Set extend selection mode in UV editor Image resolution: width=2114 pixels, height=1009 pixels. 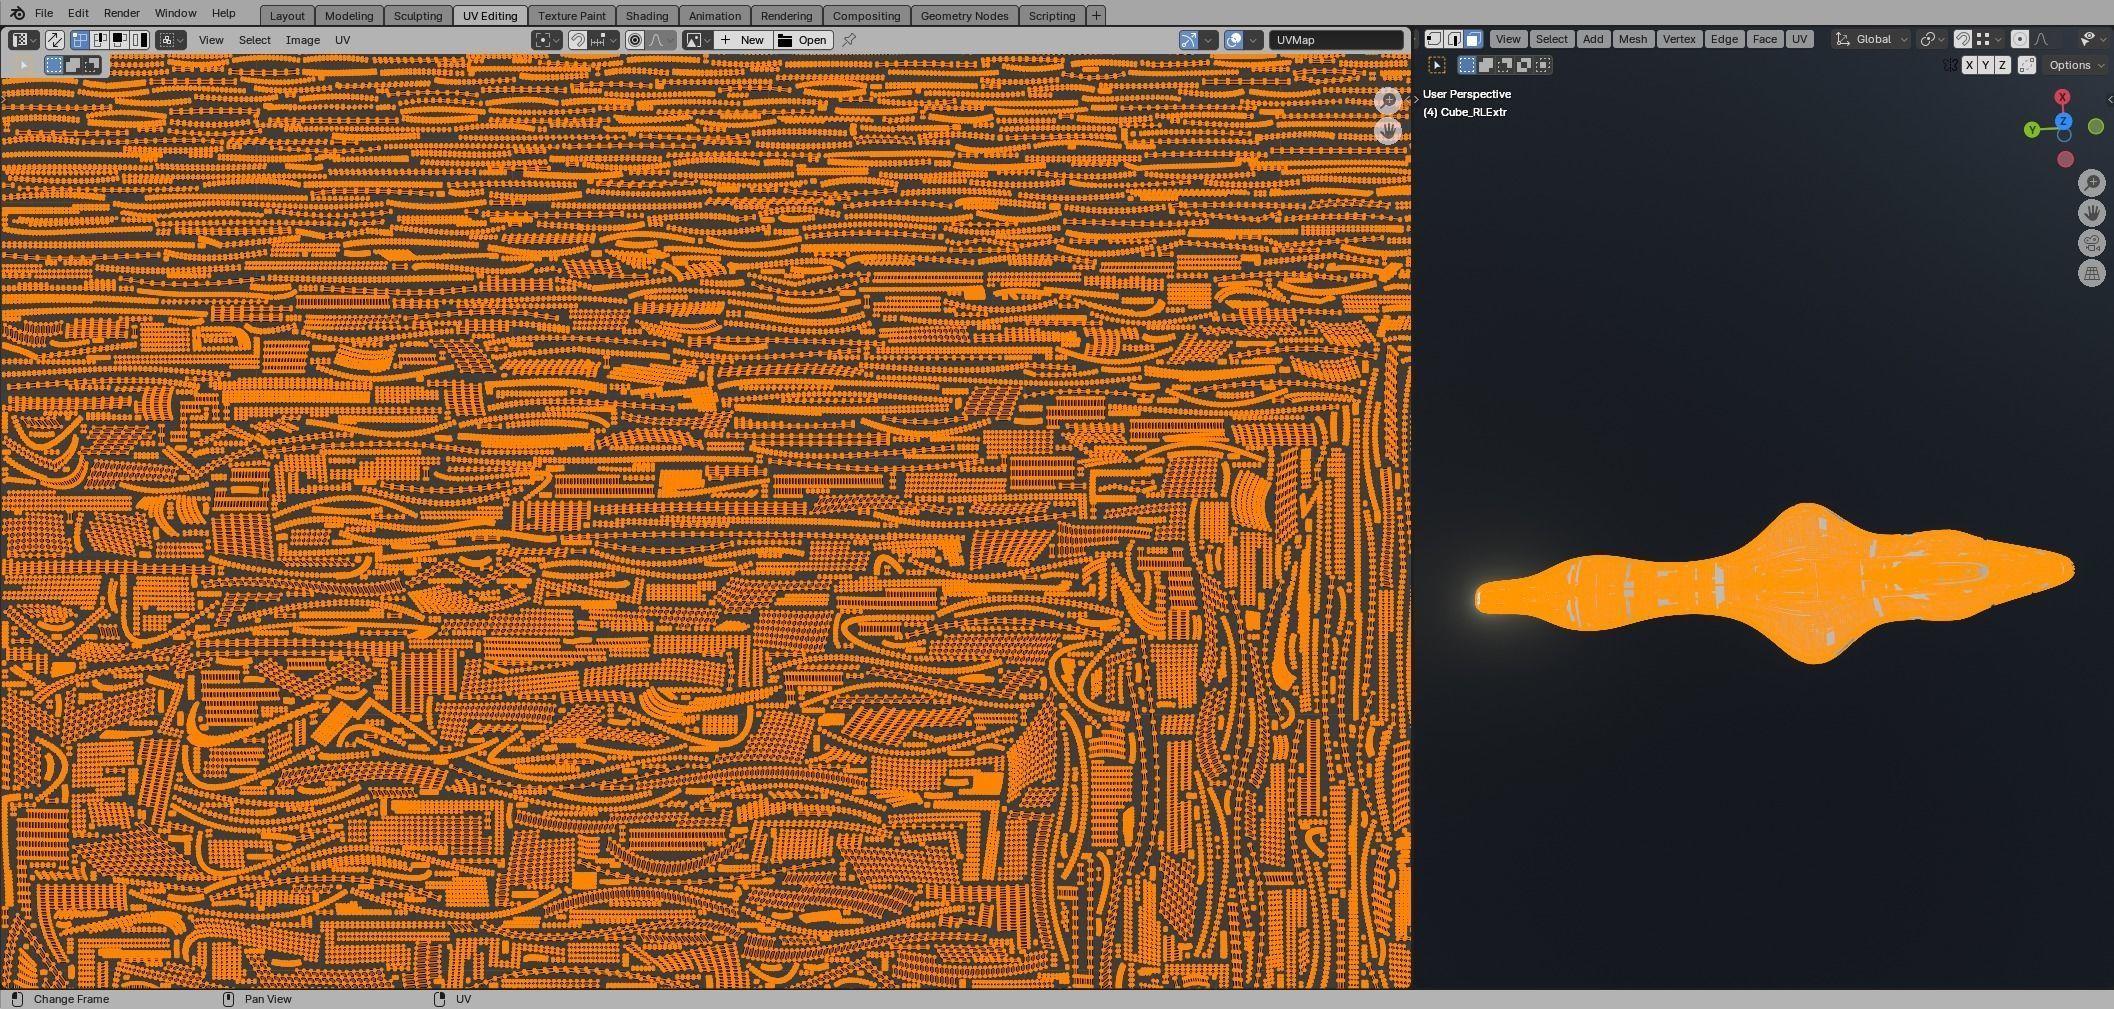(73, 65)
